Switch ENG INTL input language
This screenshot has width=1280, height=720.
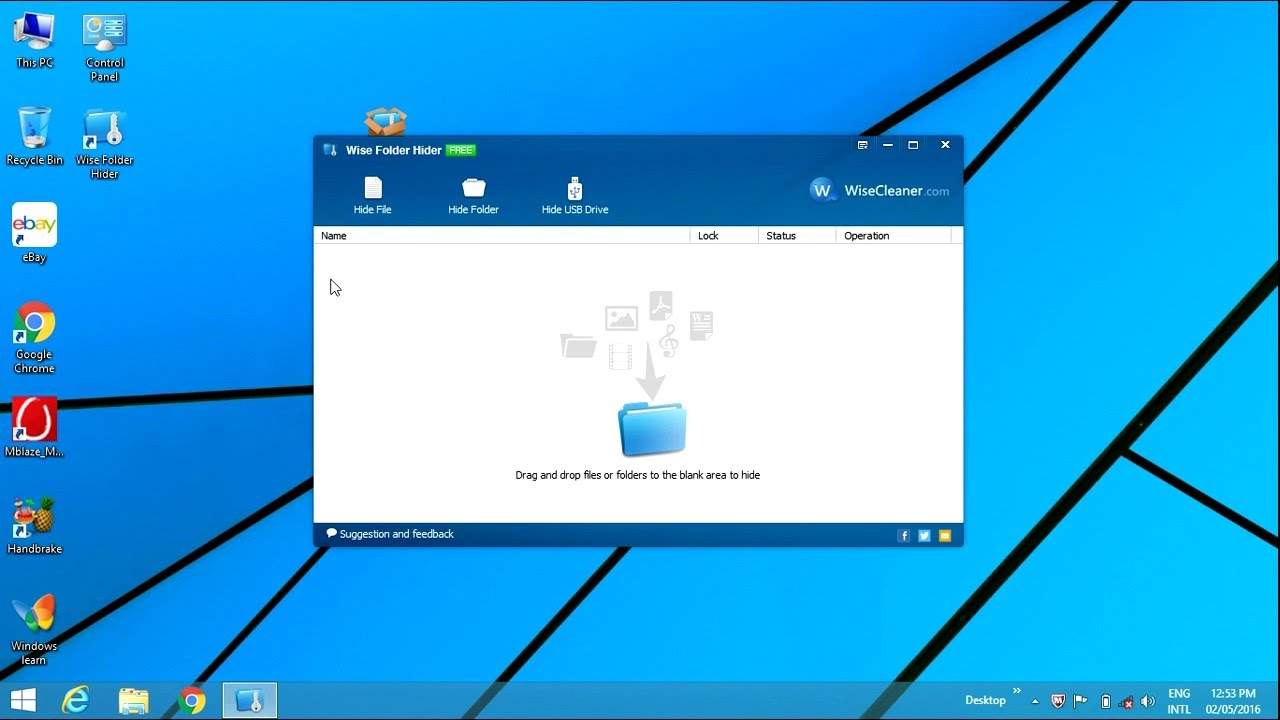[1179, 701]
